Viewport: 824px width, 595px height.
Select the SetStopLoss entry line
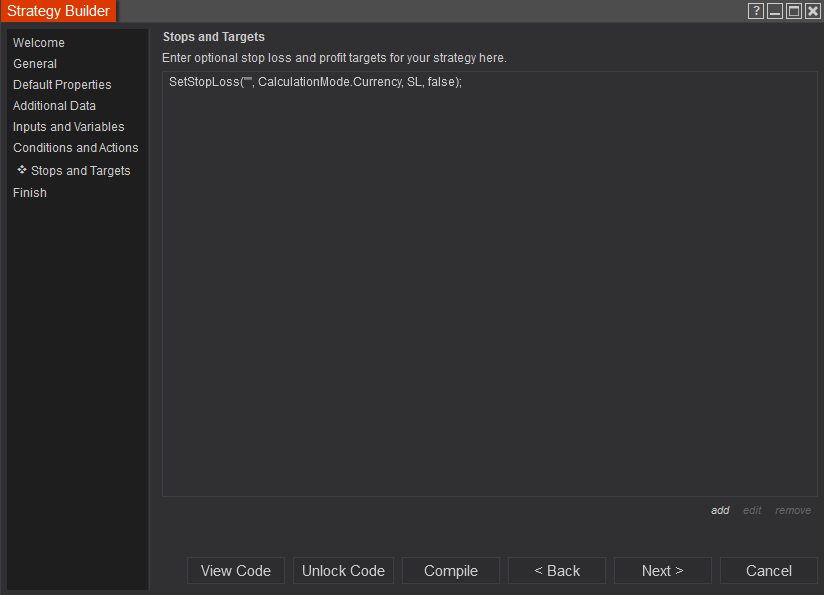tap(315, 82)
